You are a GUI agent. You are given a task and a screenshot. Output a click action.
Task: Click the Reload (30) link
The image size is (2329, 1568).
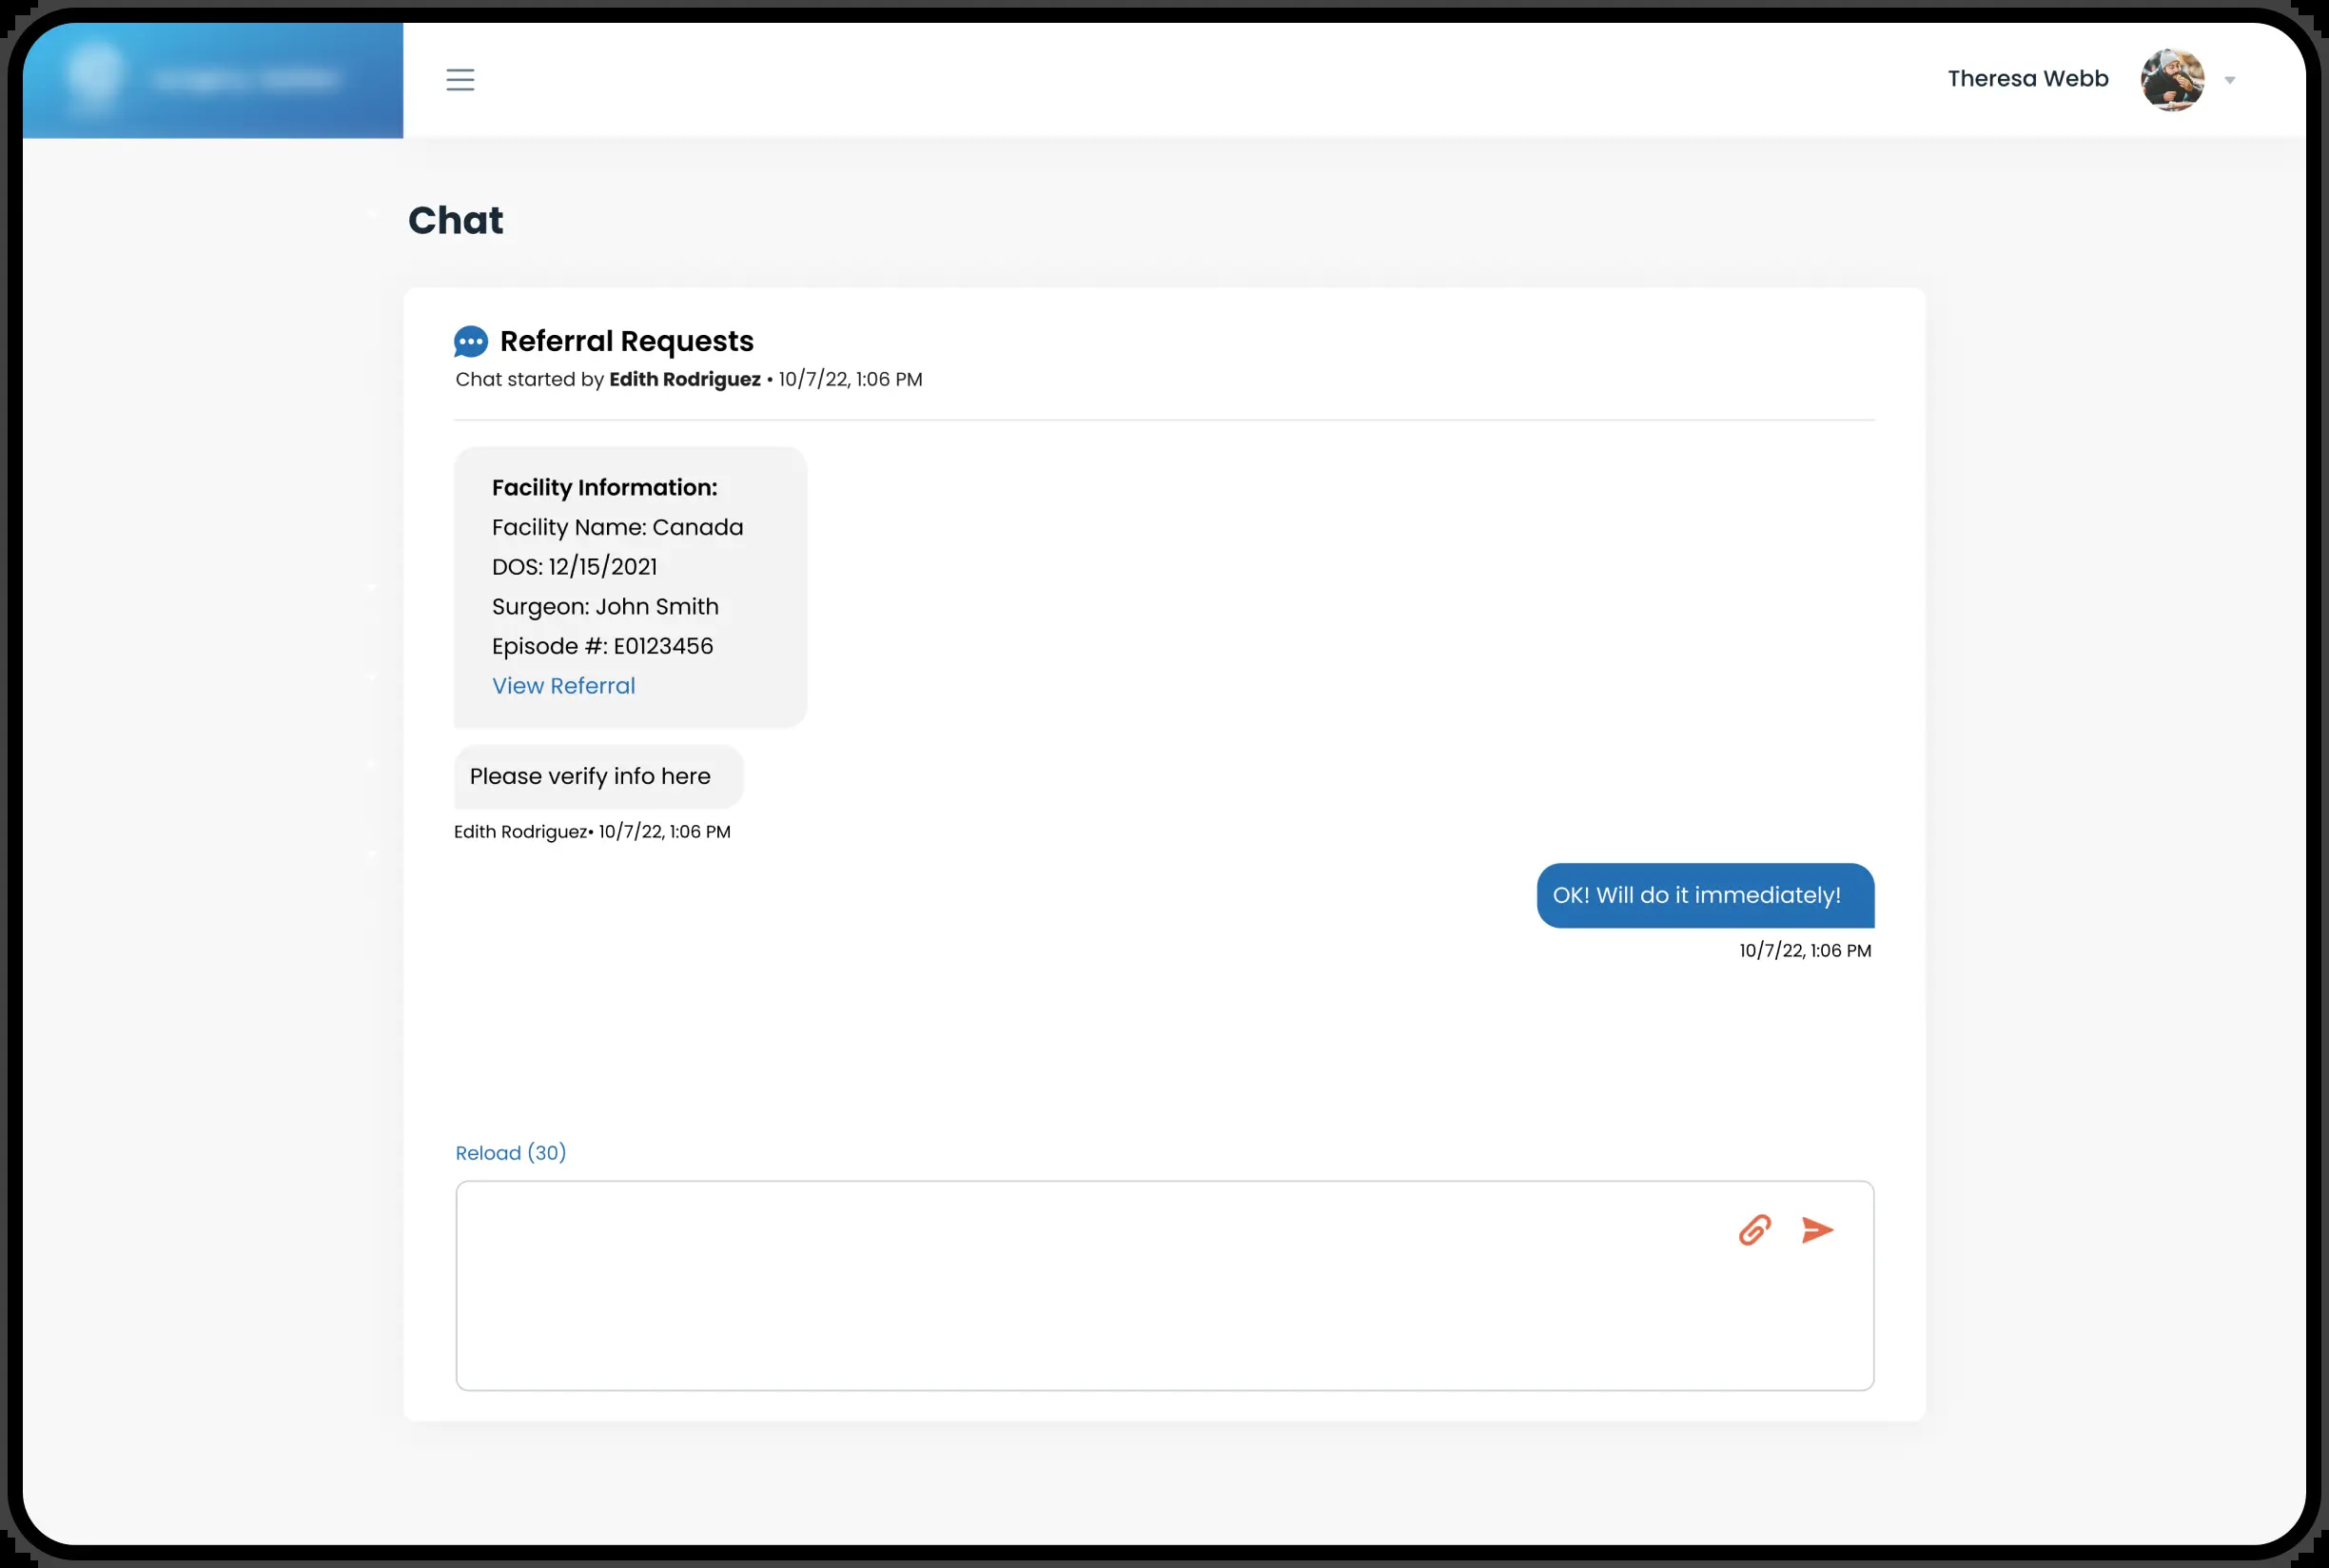click(511, 1153)
